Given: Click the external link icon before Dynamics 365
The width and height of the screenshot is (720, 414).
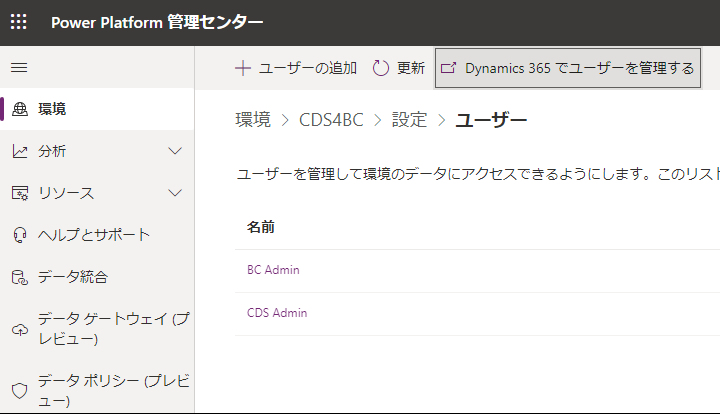Looking at the screenshot, I should click(448, 68).
